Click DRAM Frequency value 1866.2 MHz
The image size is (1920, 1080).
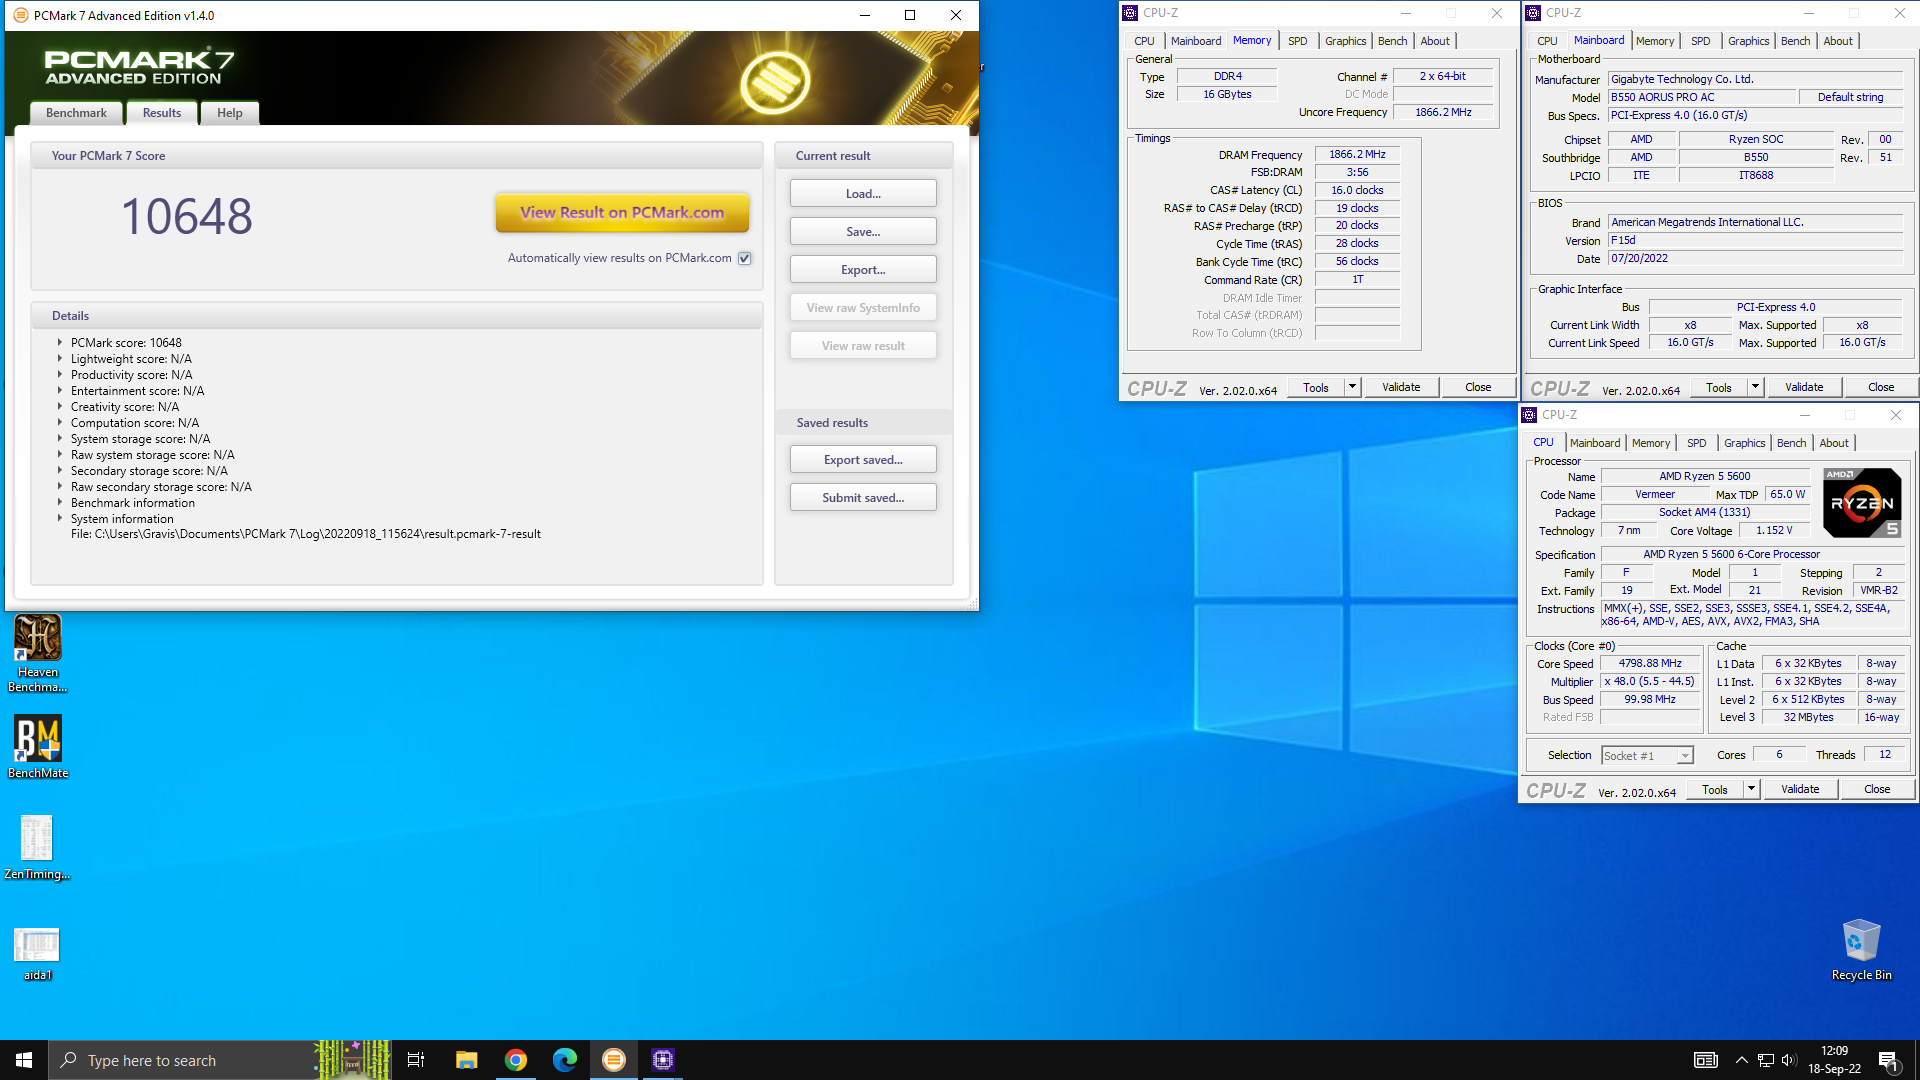coord(1357,154)
